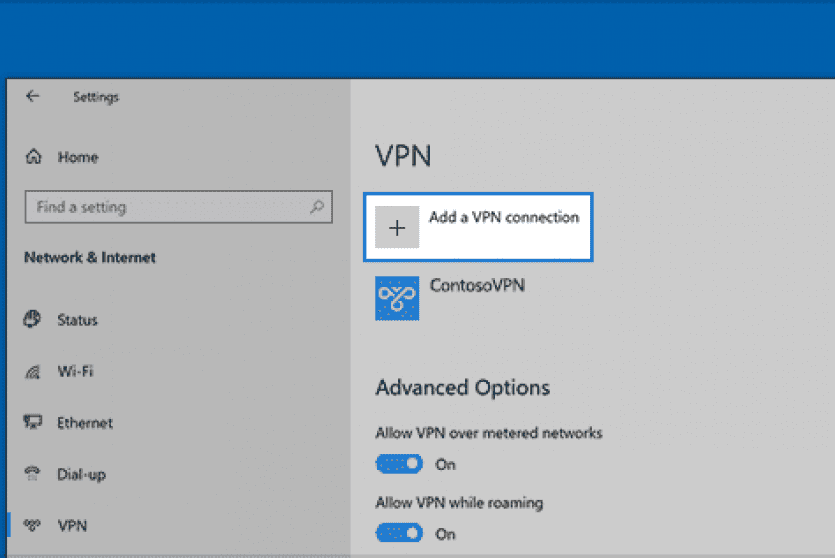Click the Dial-up phone icon
835x558 pixels.
33,474
